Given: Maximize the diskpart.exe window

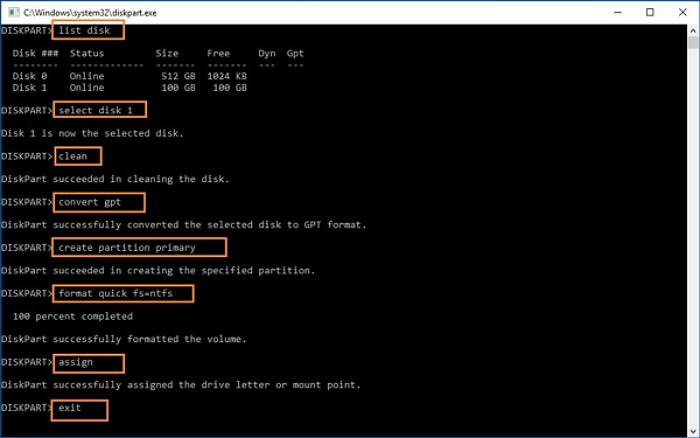Looking at the screenshot, I should coord(650,12).
